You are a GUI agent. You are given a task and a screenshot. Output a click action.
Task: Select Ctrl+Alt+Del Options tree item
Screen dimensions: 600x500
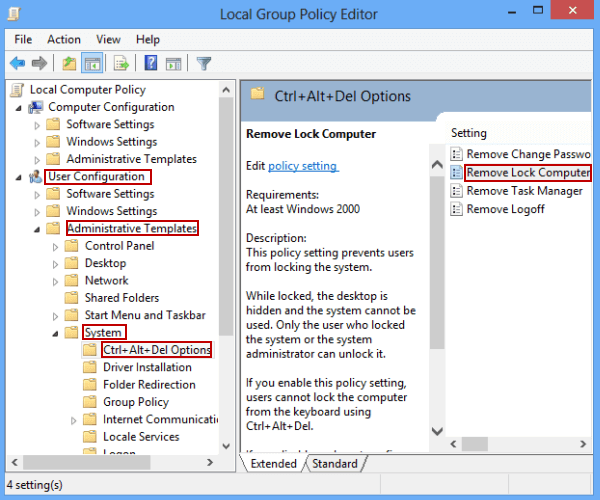pos(157,350)
